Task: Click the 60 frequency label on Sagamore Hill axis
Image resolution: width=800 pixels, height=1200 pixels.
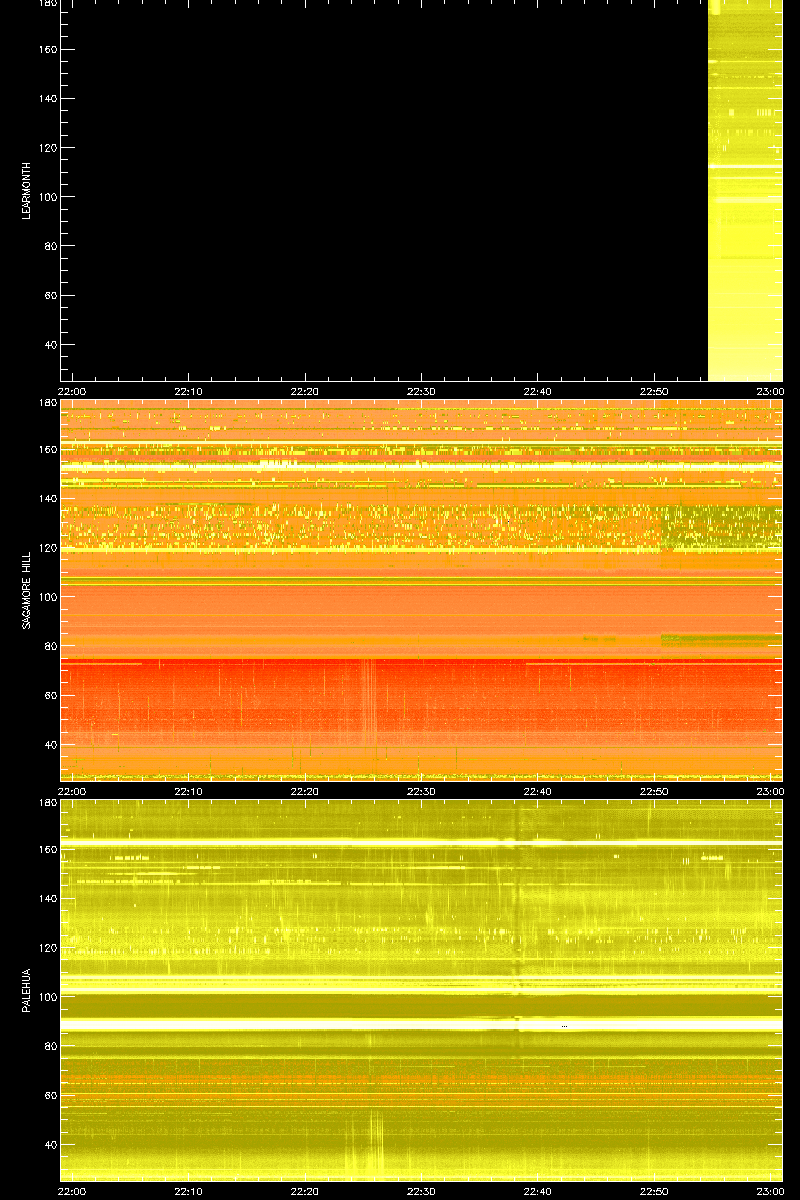Action: [50, 695]
